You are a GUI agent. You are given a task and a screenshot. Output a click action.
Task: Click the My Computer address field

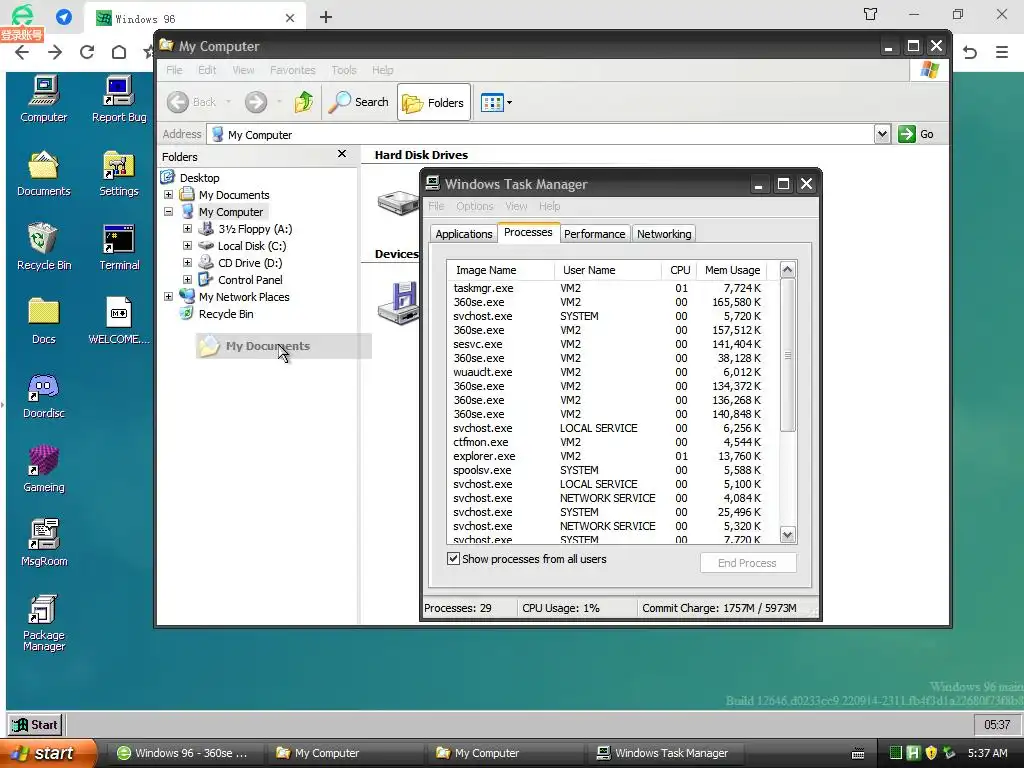pos(541,135)
